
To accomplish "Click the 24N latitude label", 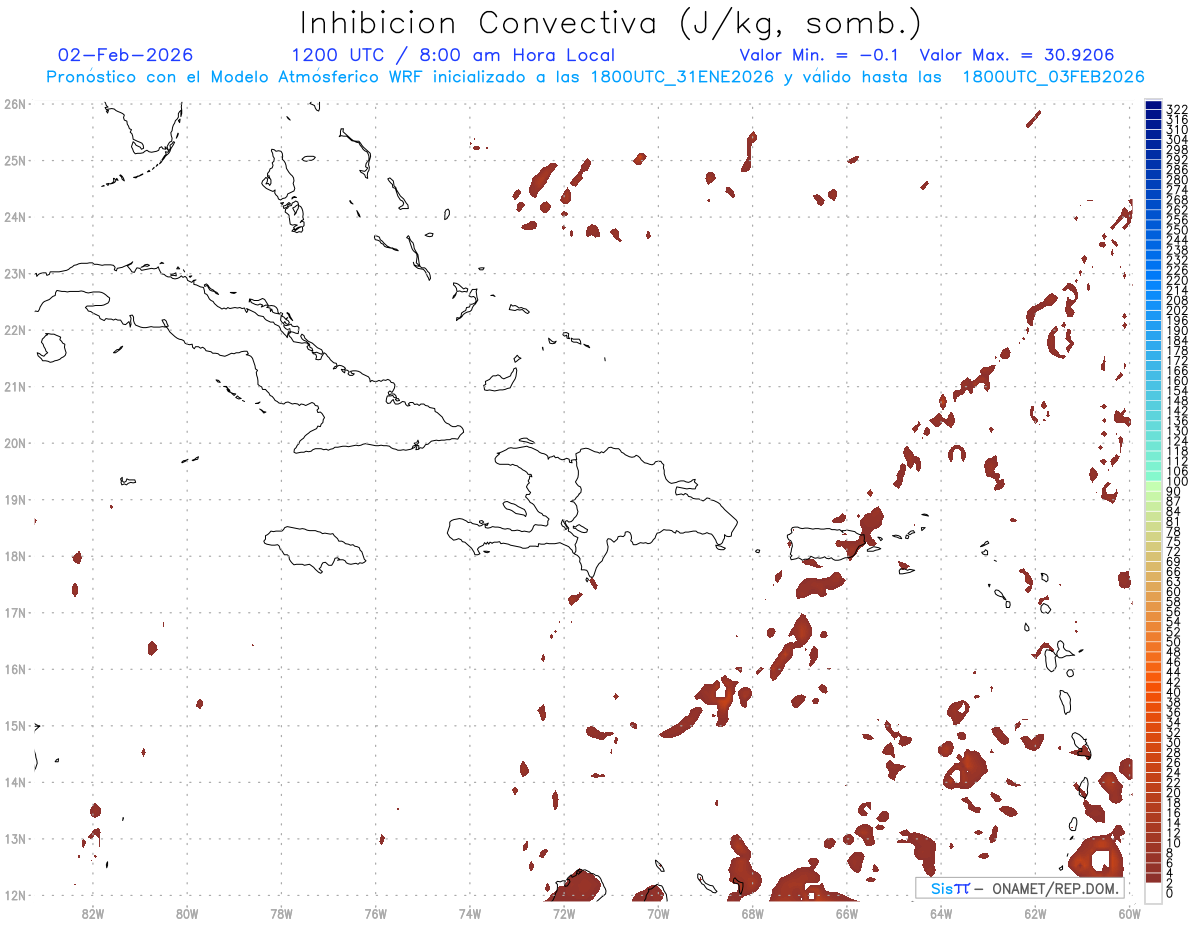I will point(15,217).
